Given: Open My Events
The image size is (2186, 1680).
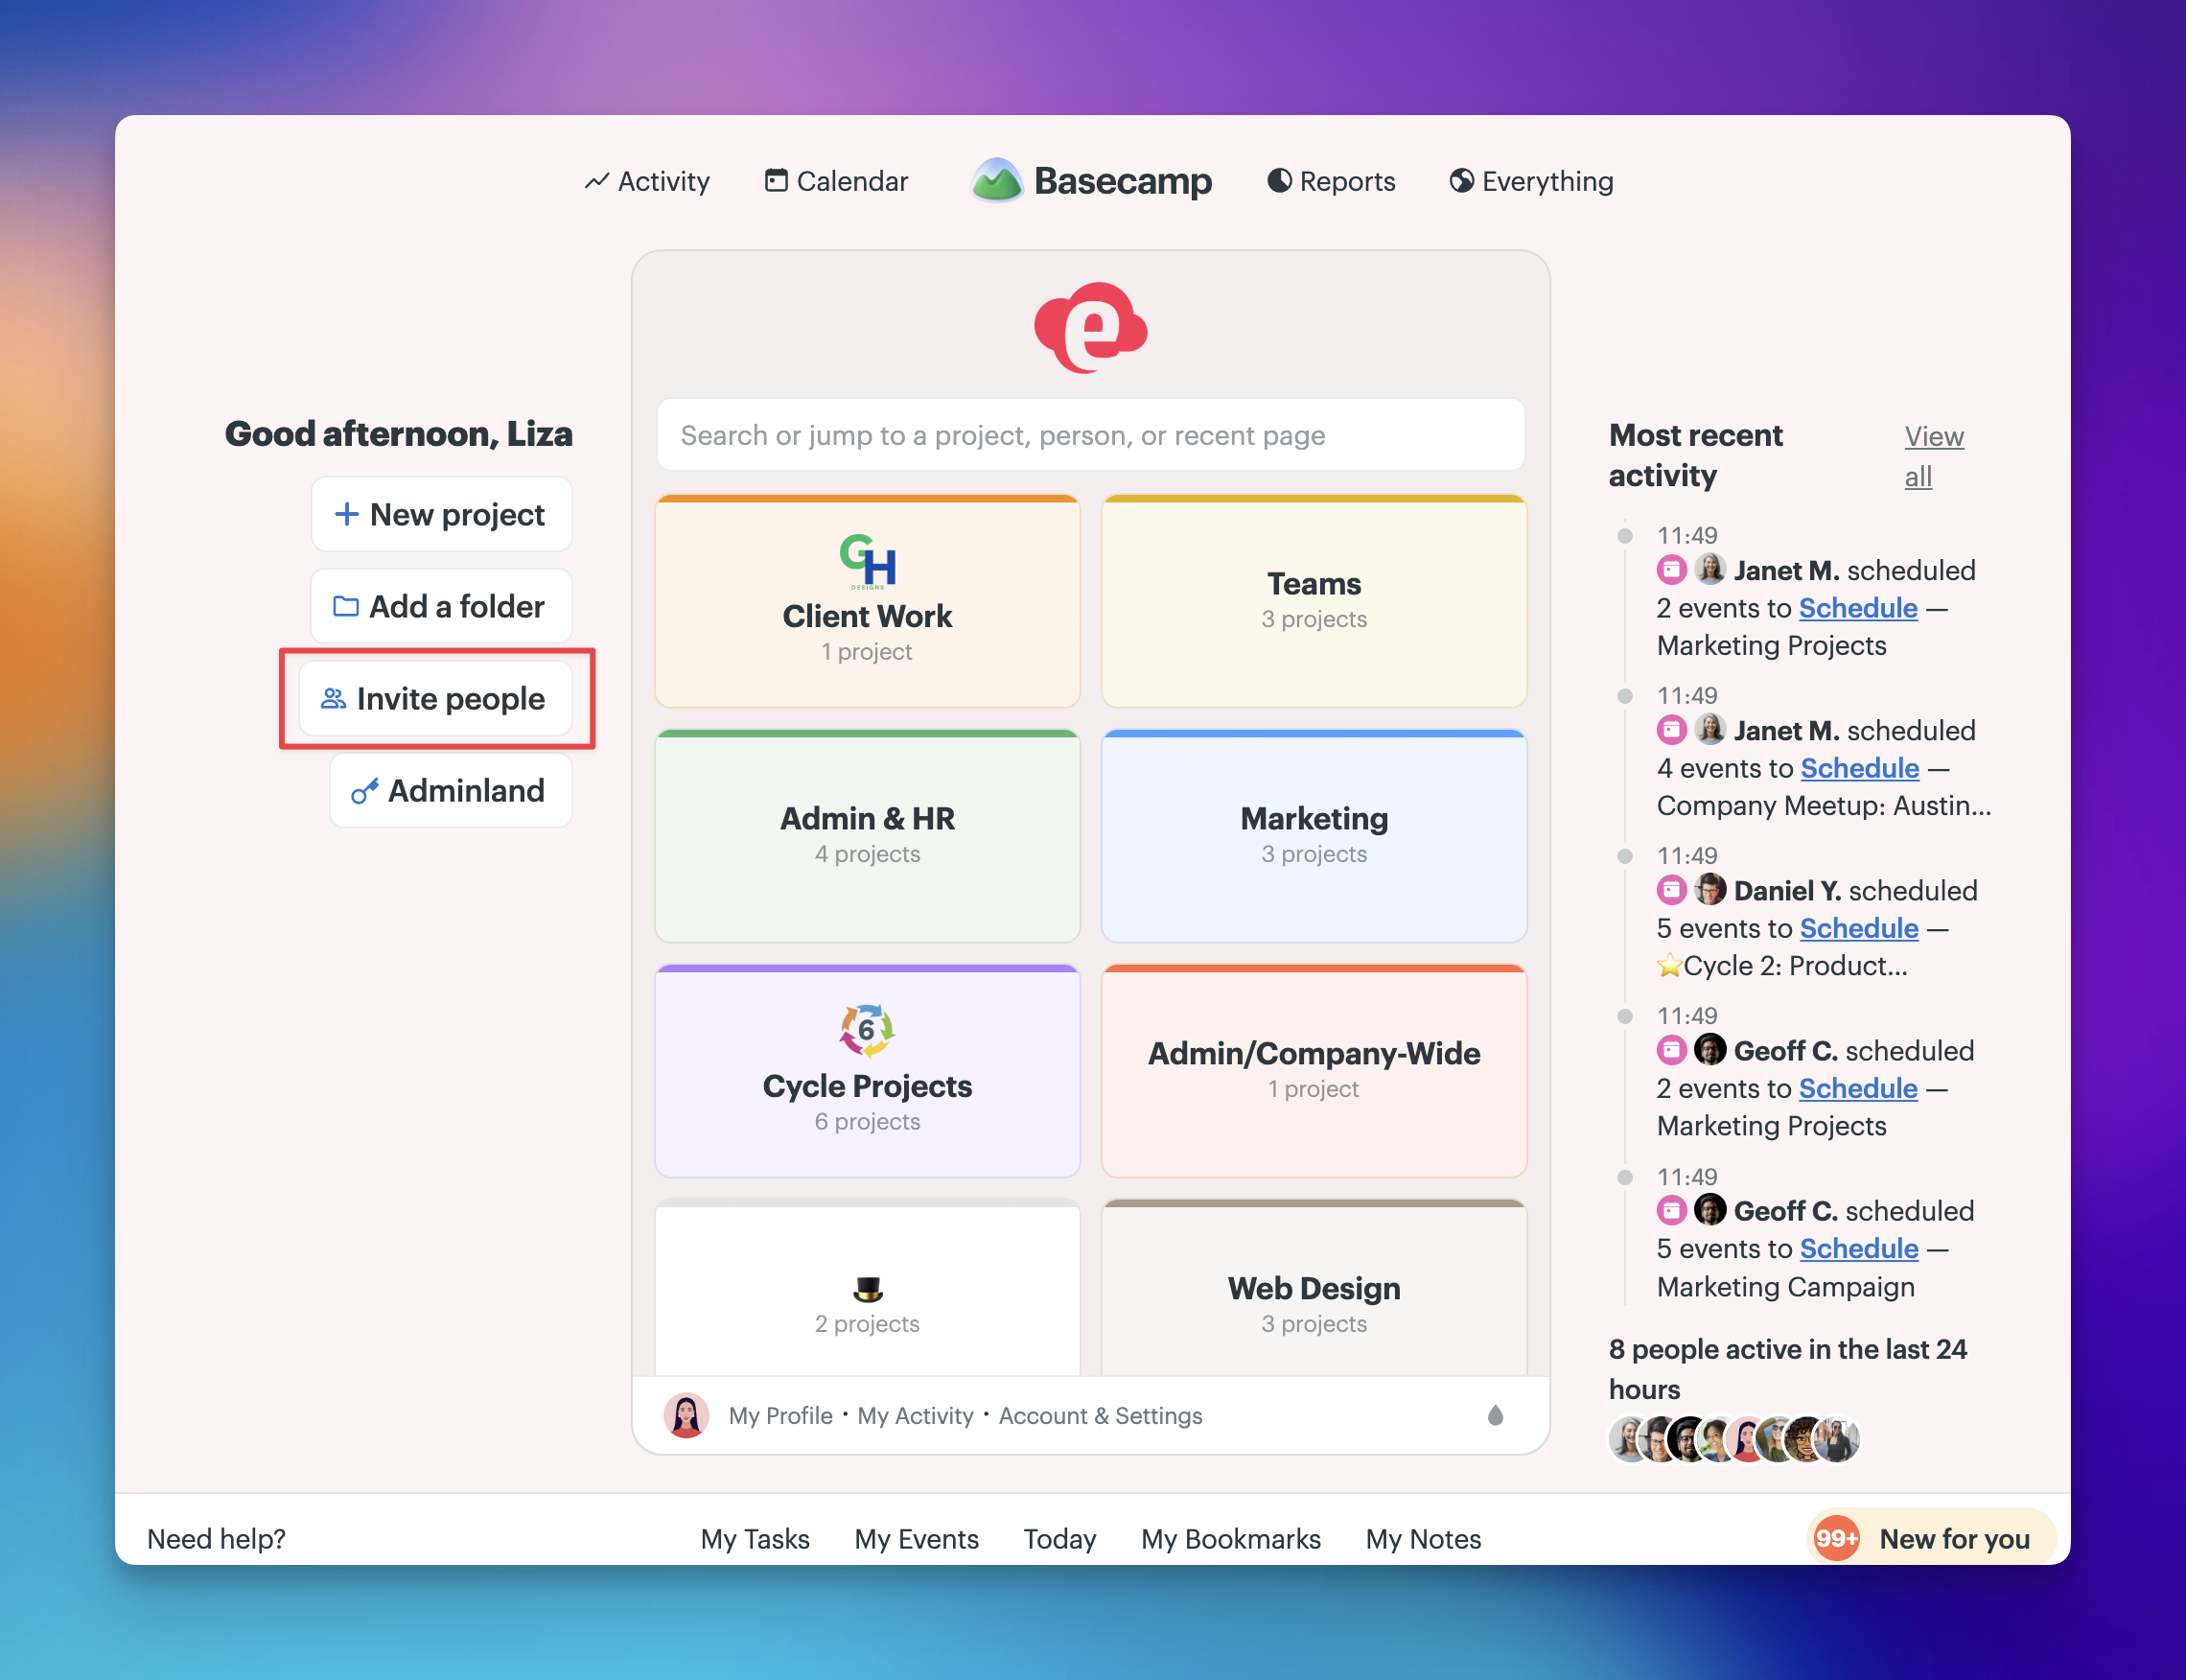Looking at the screenshot, I should click(x=916, y=1539).
